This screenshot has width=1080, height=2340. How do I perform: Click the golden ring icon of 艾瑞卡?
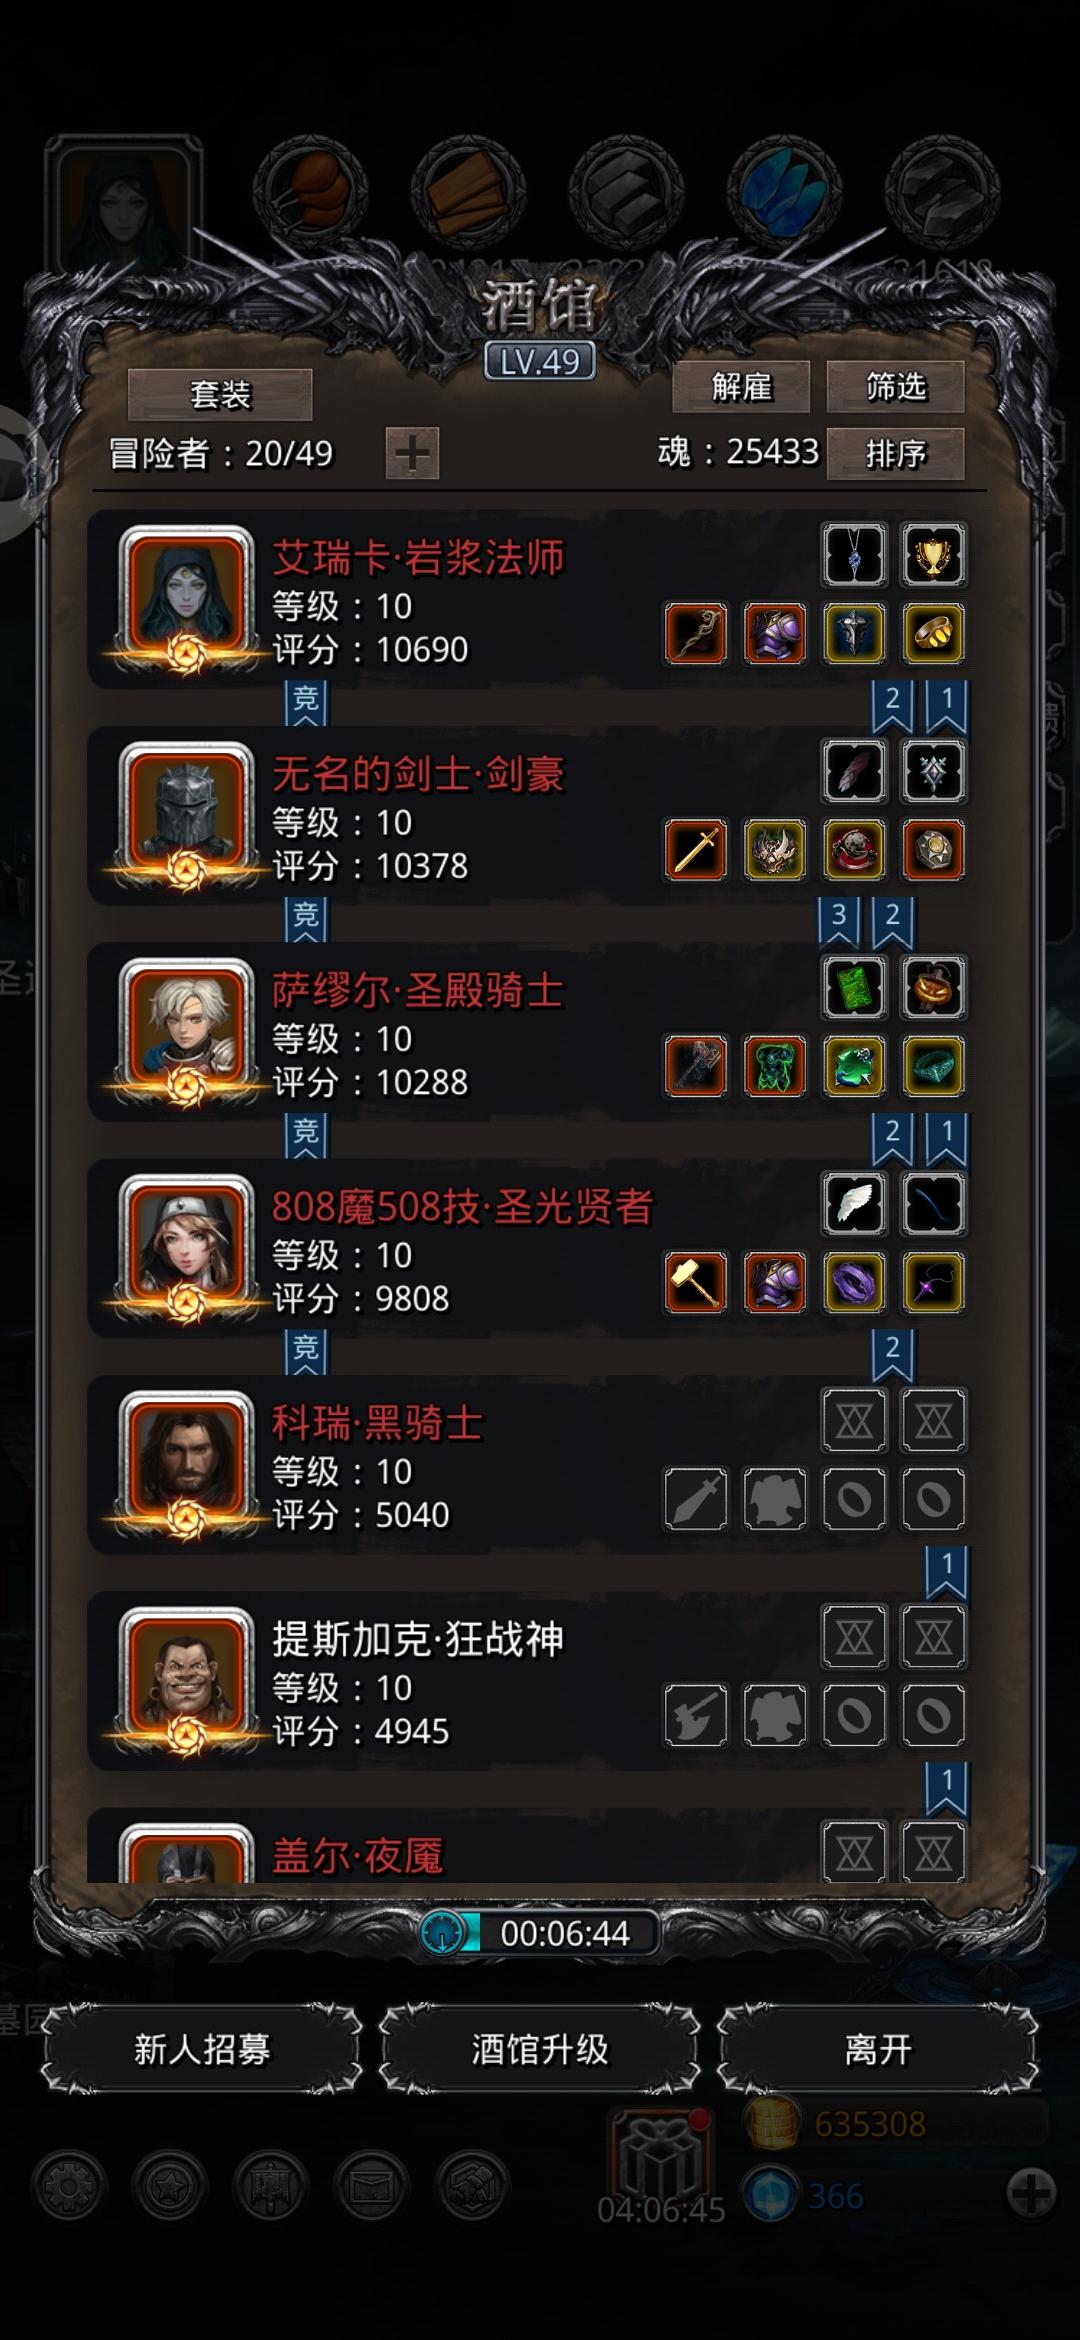tap(933, 633)
